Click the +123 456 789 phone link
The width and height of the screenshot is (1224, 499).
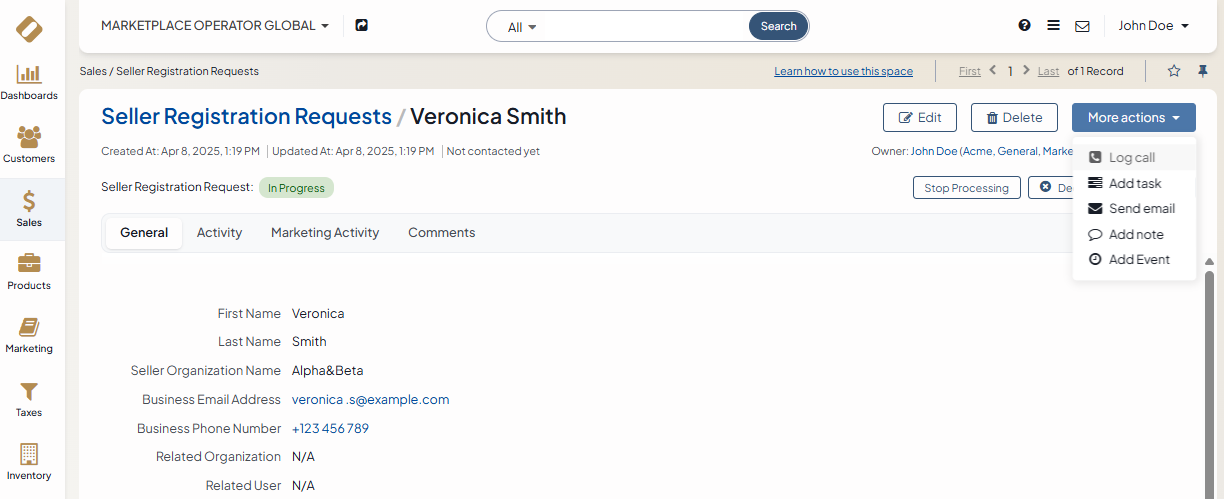330,428
